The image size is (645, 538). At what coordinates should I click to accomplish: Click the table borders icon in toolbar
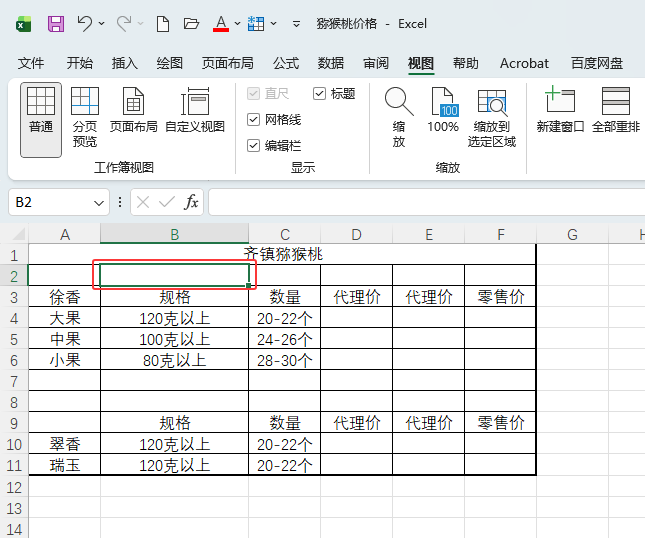(x=256, y=24)
